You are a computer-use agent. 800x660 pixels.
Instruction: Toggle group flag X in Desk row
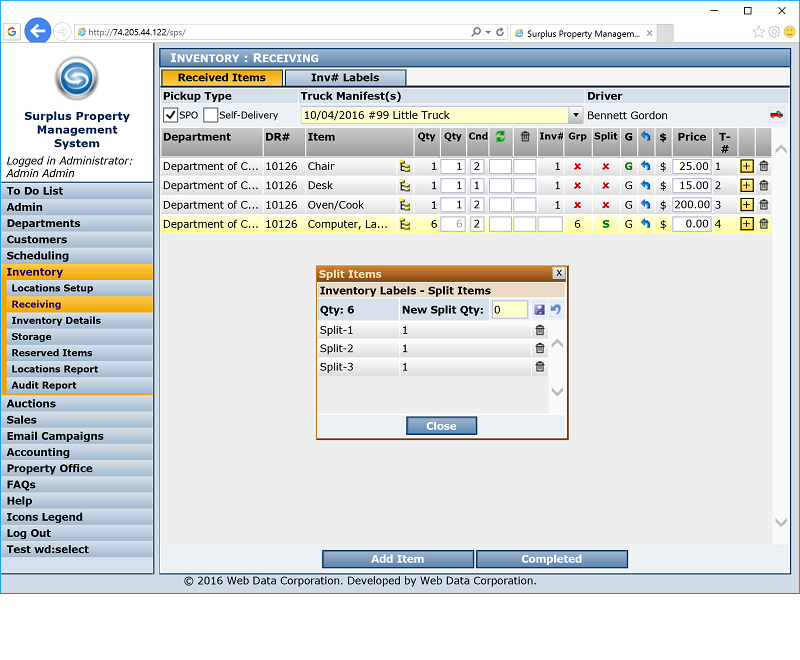578,186
